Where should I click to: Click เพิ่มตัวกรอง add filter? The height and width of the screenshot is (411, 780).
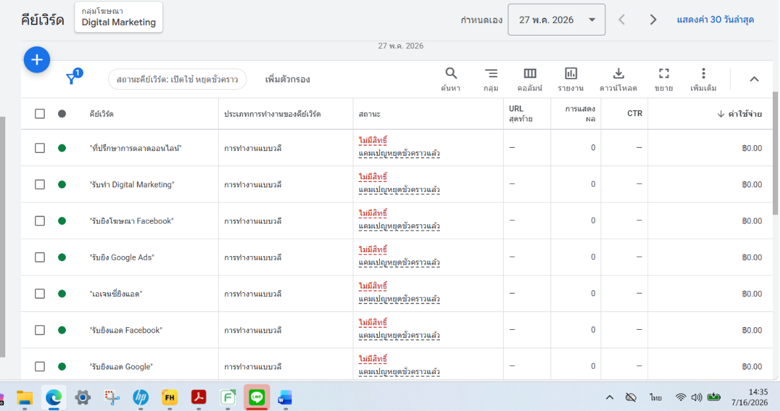288,79
